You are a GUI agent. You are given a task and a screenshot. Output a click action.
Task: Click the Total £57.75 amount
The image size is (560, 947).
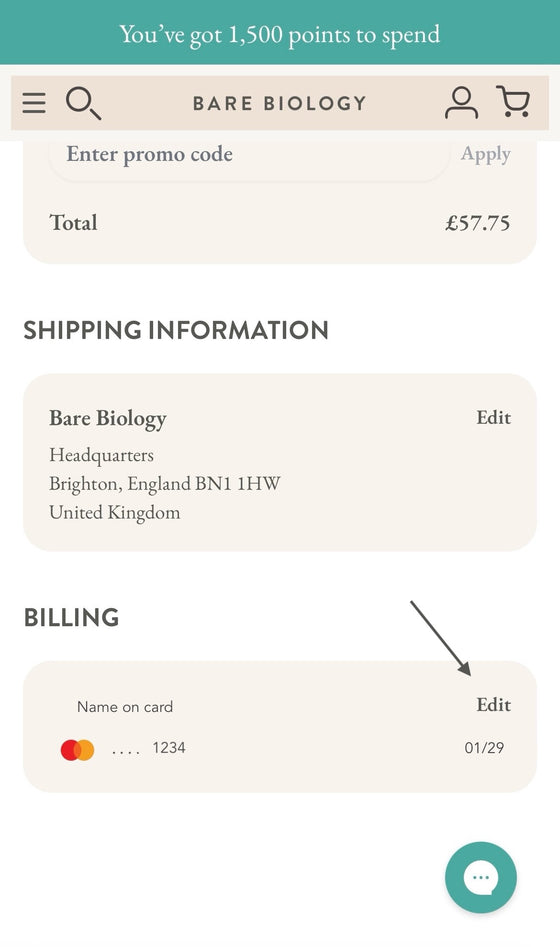[x=477, y=223]
